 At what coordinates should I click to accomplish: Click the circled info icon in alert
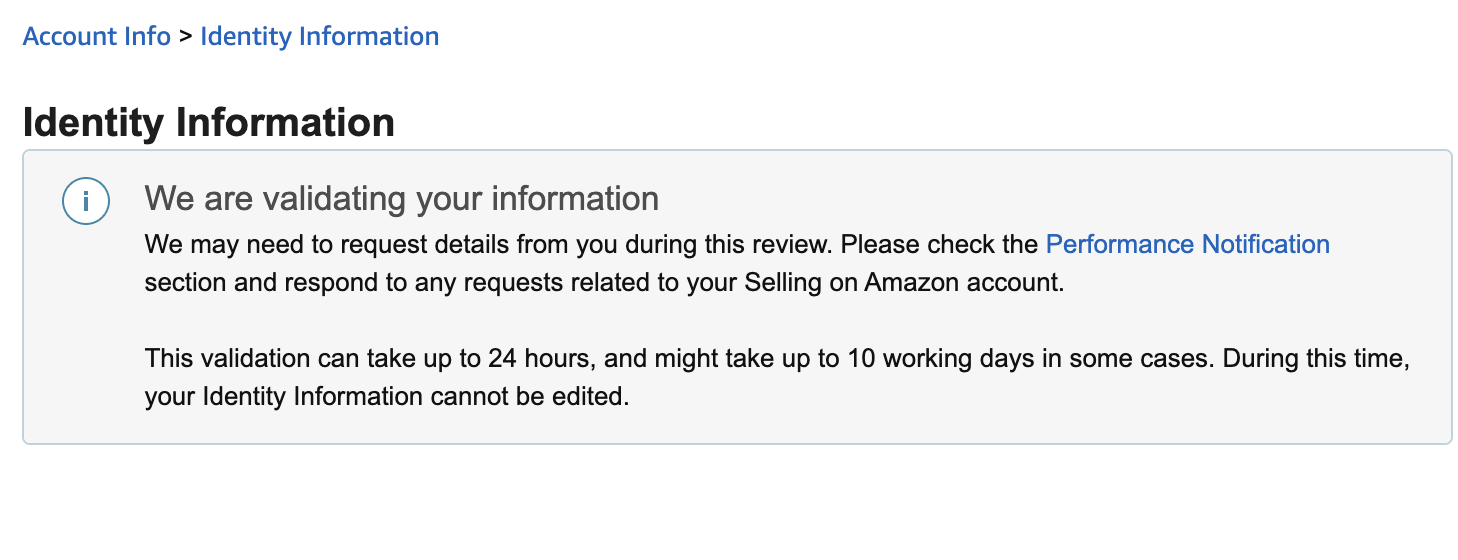[85, 202]
